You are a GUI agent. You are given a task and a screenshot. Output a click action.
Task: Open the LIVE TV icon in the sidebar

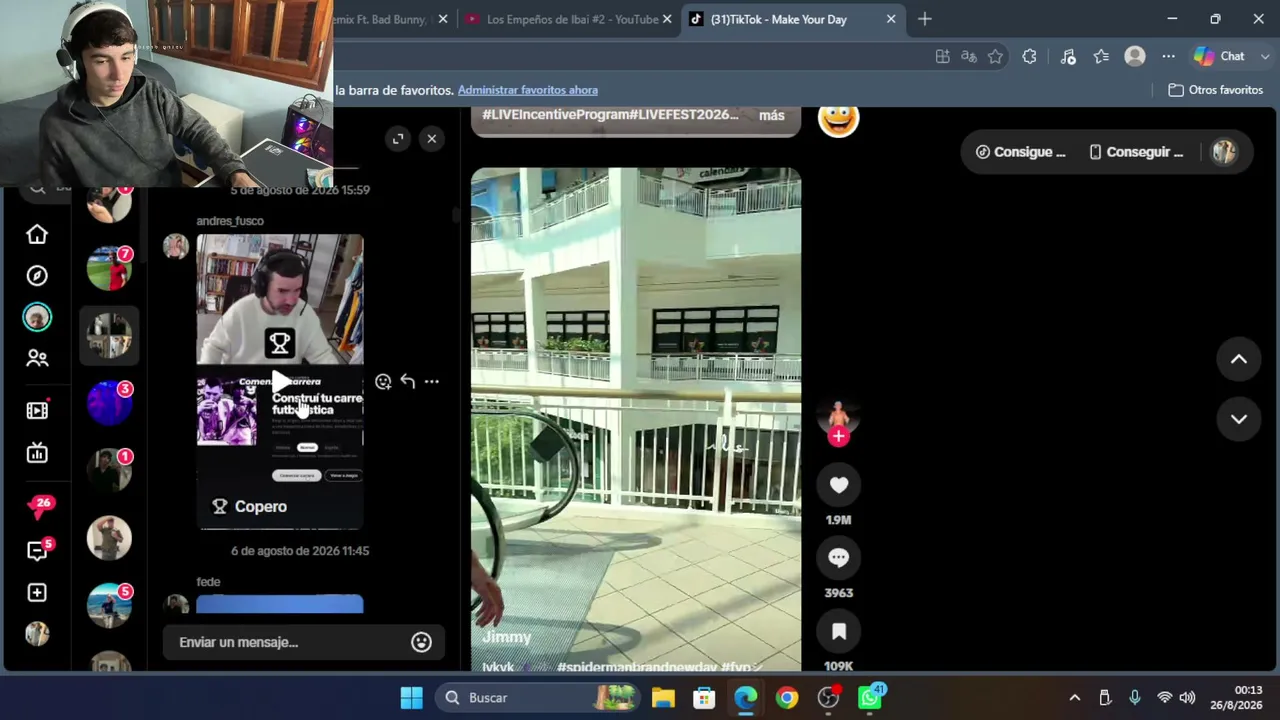37,453
